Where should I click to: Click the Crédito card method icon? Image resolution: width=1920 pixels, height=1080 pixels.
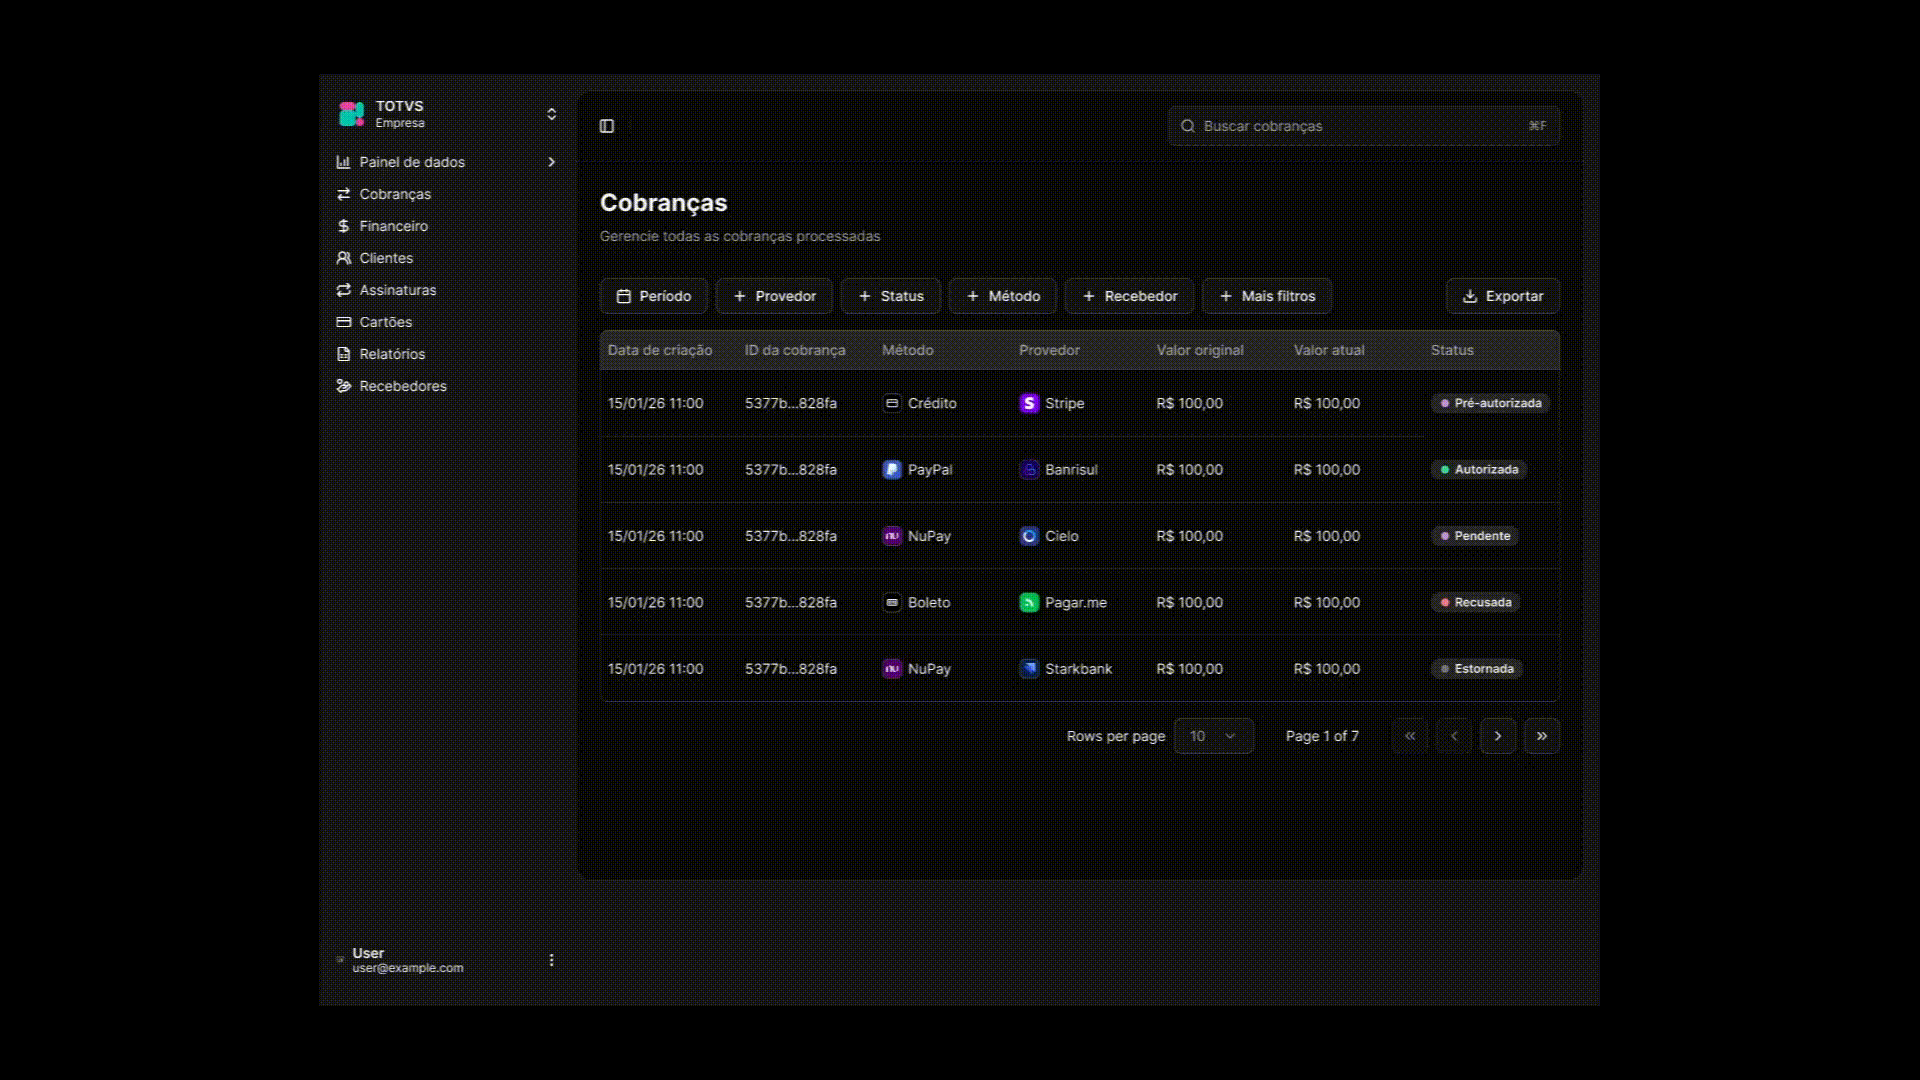tap(892, 403)
